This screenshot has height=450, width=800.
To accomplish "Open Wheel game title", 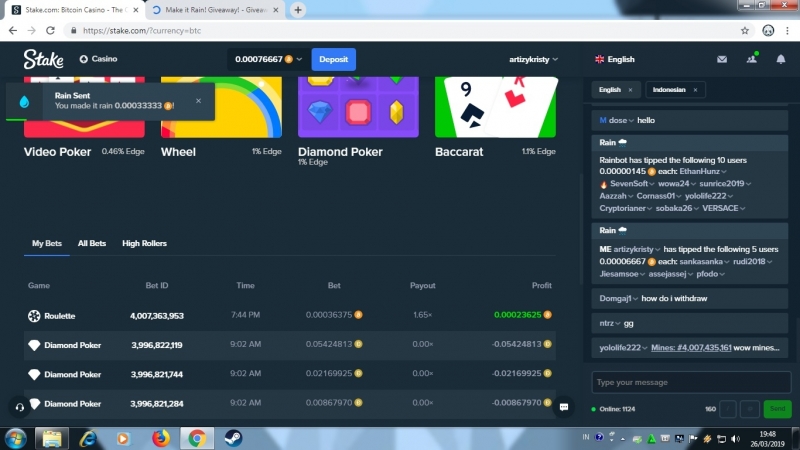I will [178, 152].
